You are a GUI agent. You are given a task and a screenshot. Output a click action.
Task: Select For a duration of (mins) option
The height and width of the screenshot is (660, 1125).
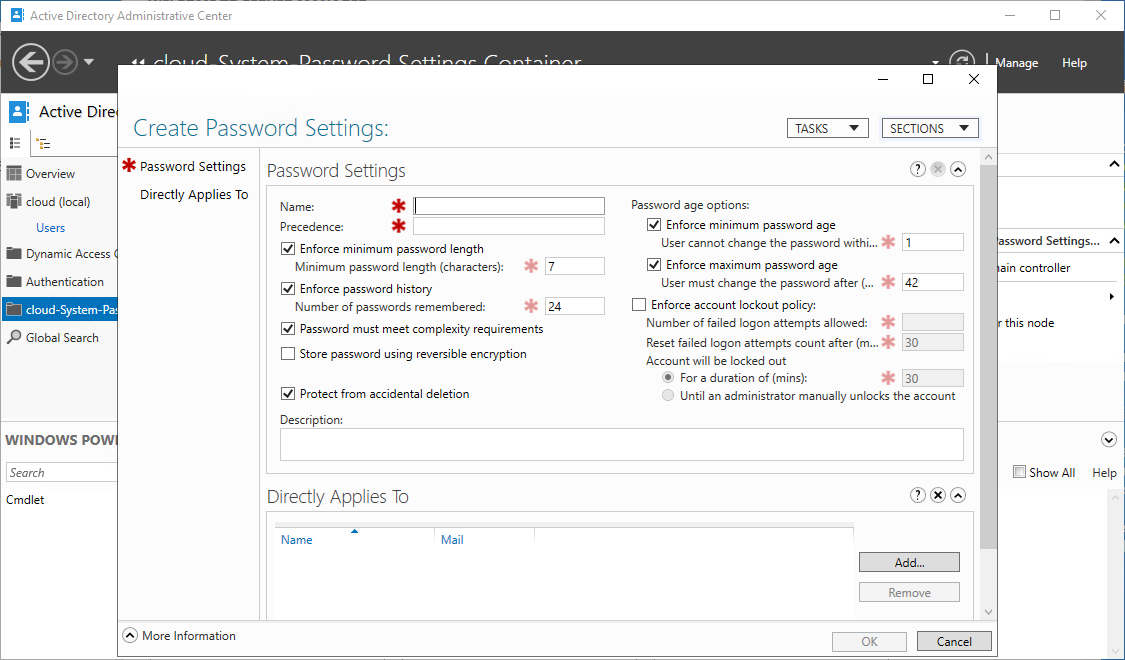668,377
